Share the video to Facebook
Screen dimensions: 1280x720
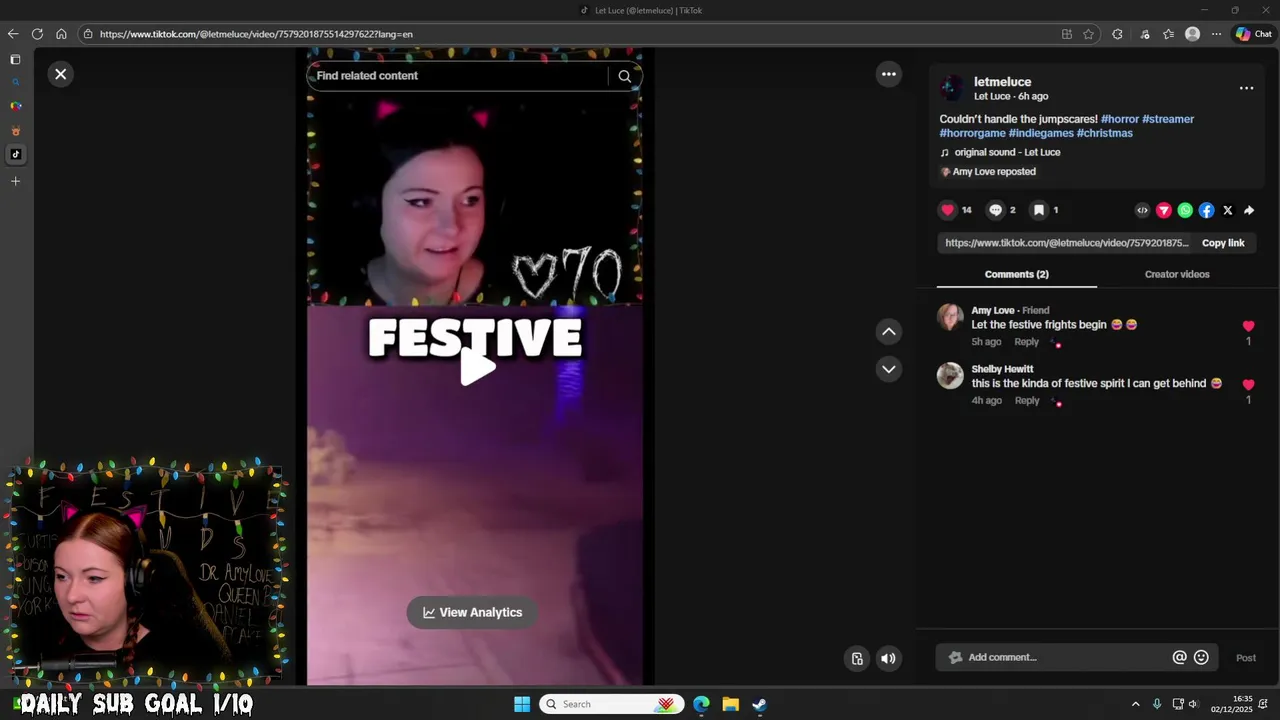[1206, 210]
